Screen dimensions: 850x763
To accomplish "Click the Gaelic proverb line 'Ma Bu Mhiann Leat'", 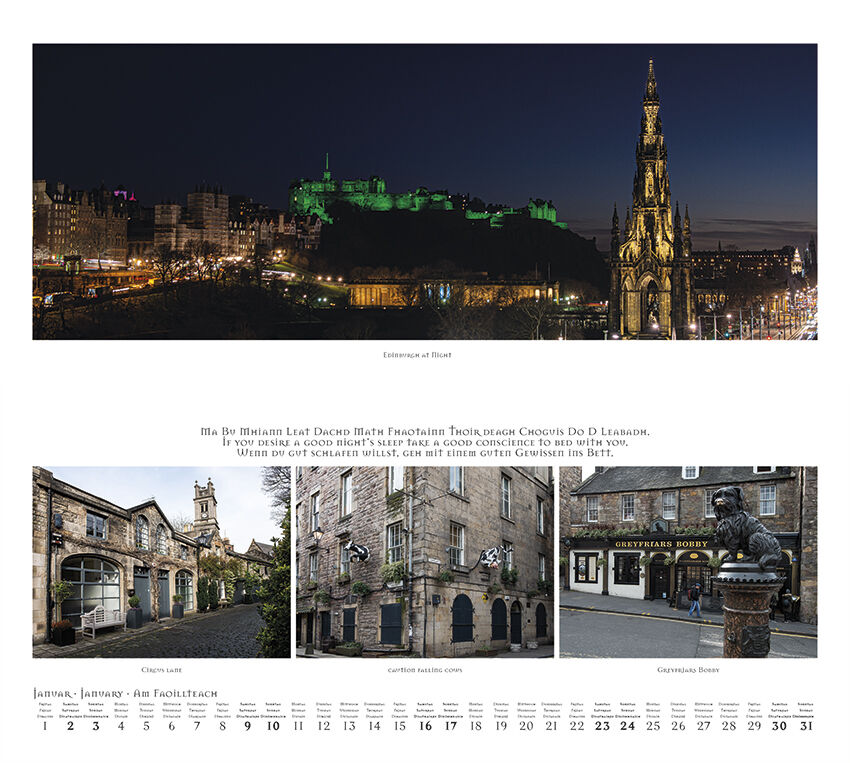I will point(425,432).
